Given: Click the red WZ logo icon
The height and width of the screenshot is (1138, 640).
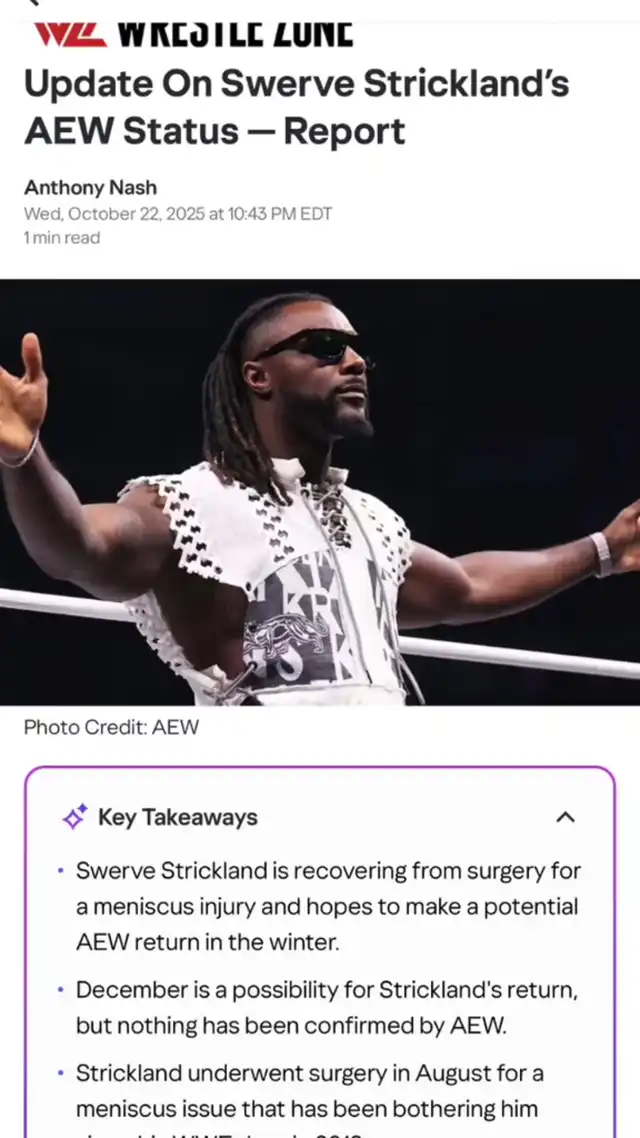Looking at the screenshot, I should (70, 34).
